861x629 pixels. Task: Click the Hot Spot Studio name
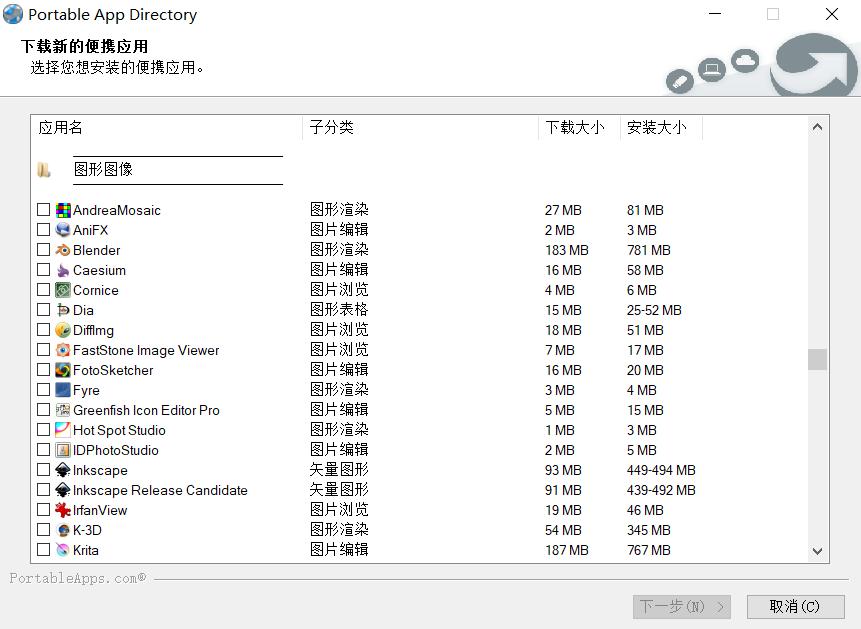(x=119, y=430)
